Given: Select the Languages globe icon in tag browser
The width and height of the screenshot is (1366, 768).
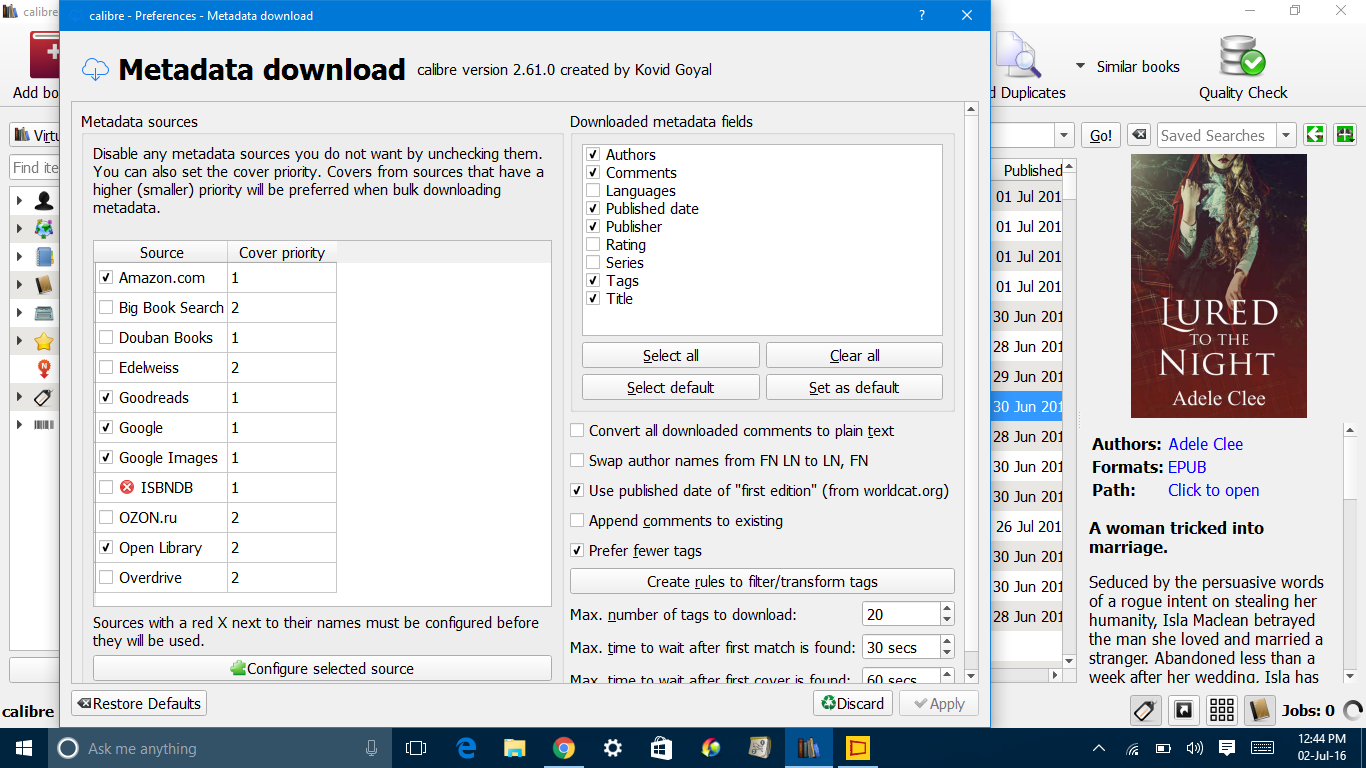Looking at the screenshot, I should (x=43, y=229).
